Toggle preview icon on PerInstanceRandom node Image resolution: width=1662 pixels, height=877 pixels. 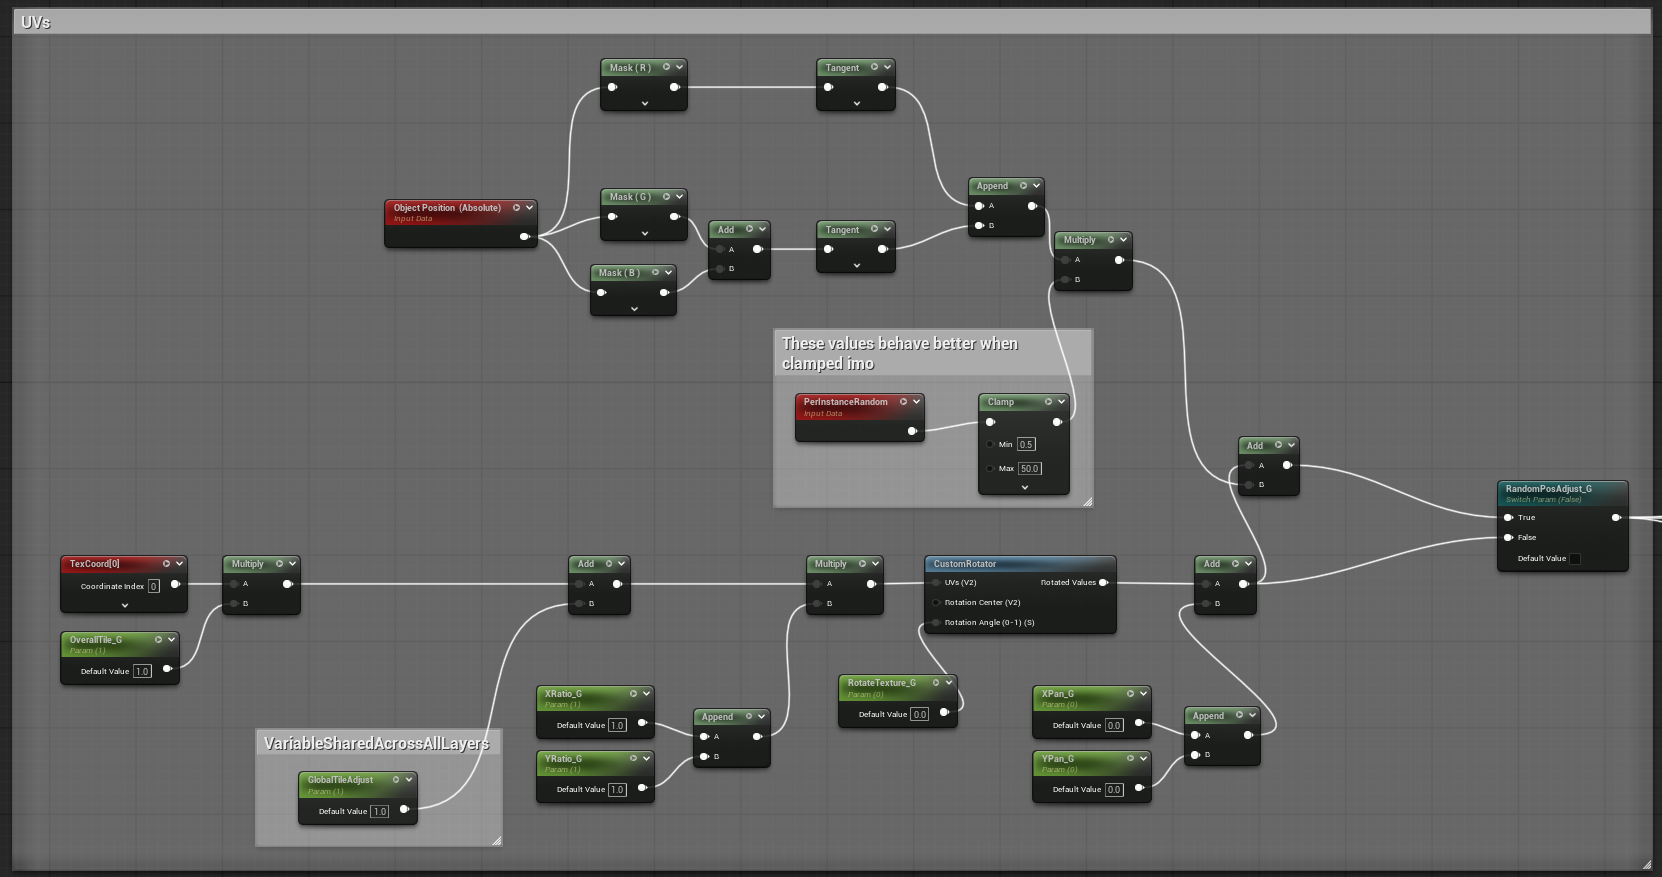pyautogui.click(x=903, y=402)
